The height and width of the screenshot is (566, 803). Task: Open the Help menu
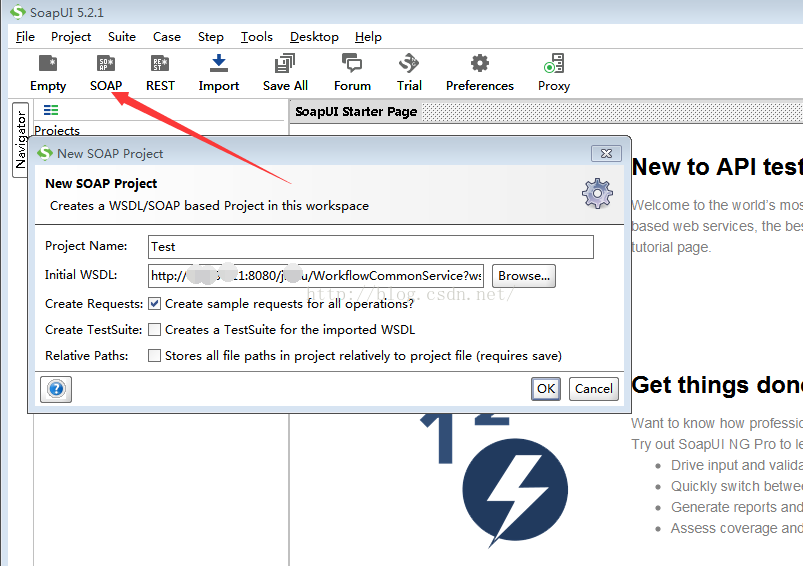tap(368, 37)
